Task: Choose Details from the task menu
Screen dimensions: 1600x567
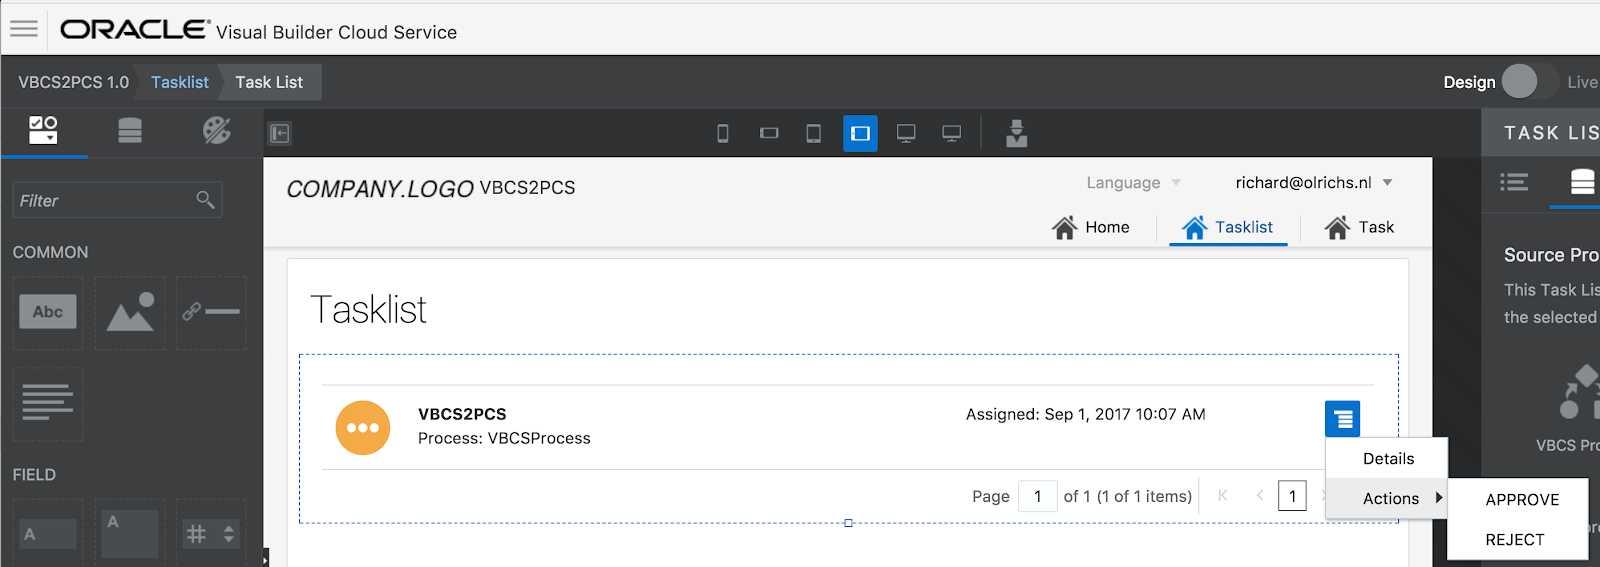Action: (1387, 458)
